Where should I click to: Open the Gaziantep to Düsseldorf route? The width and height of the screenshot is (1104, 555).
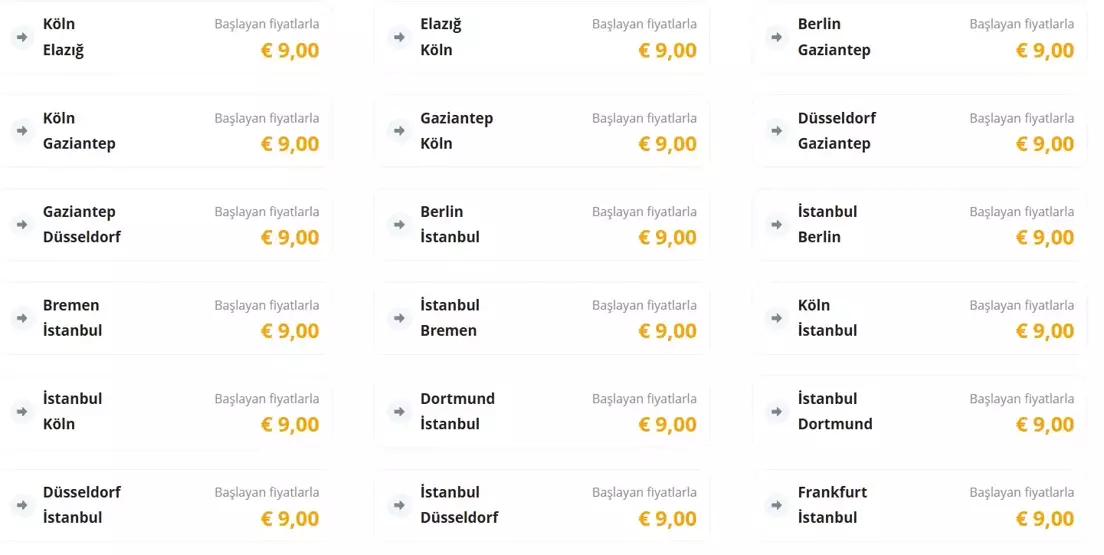(164, 224)
